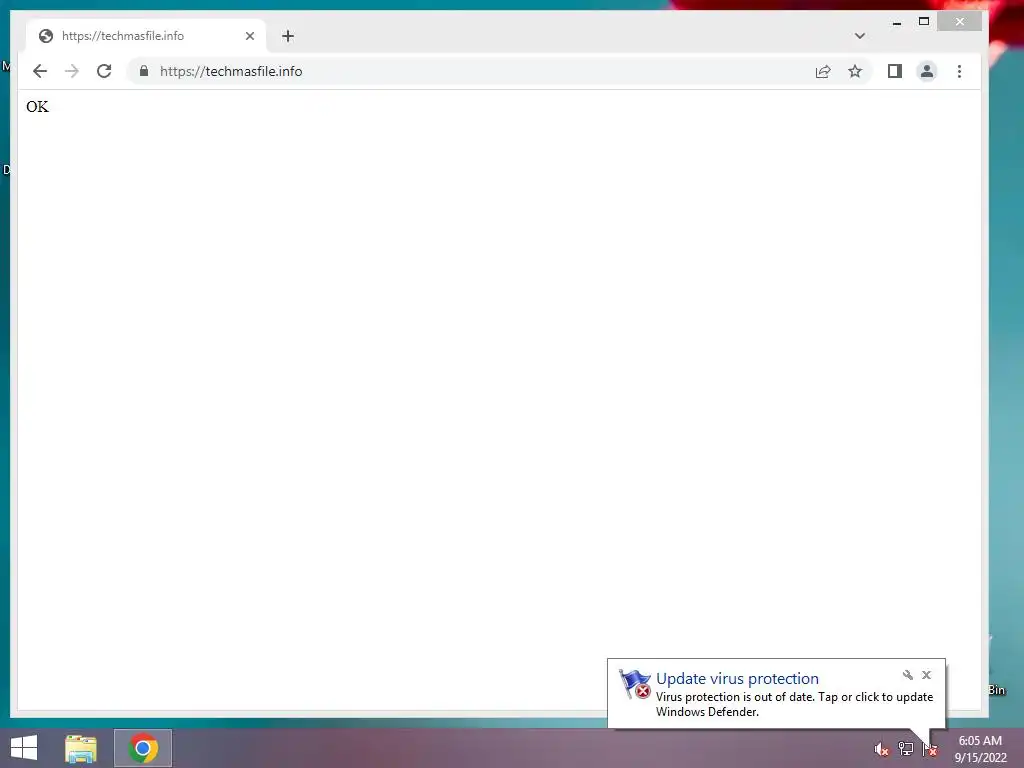Click the OK text on the page
This screenshot has height=768, width=1024.
click(37, 106)
